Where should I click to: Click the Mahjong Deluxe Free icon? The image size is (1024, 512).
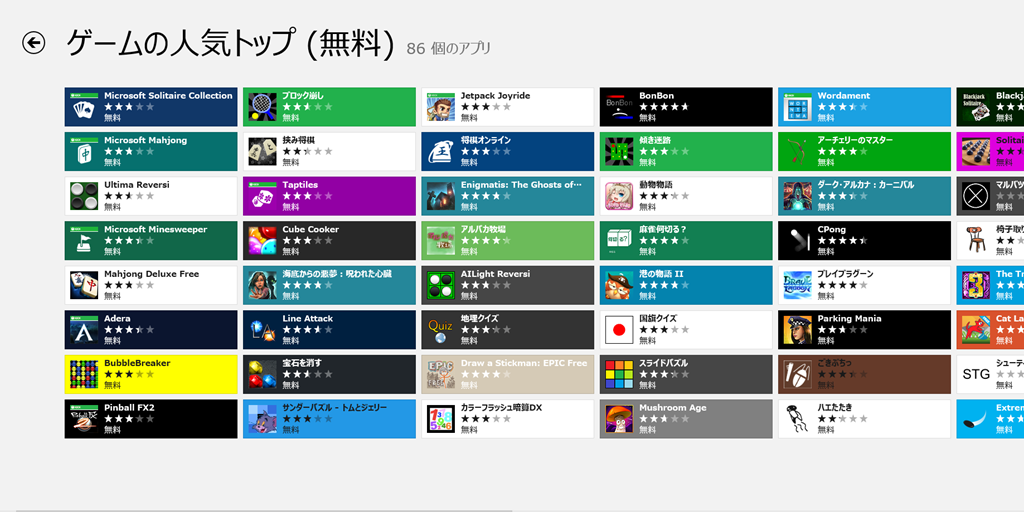[x=84, y=285]
